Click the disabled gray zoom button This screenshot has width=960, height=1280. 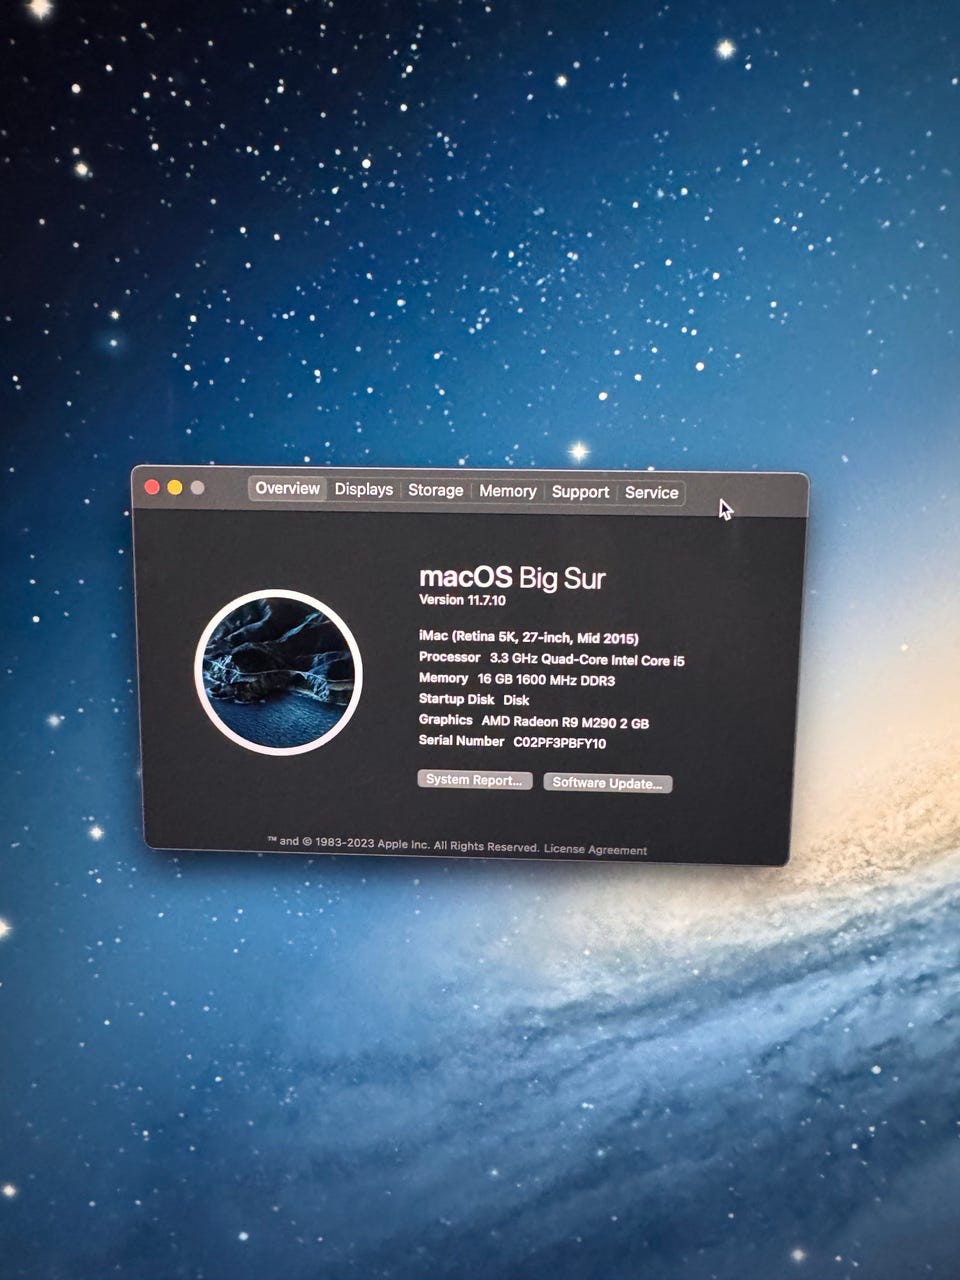pos(198,488)
